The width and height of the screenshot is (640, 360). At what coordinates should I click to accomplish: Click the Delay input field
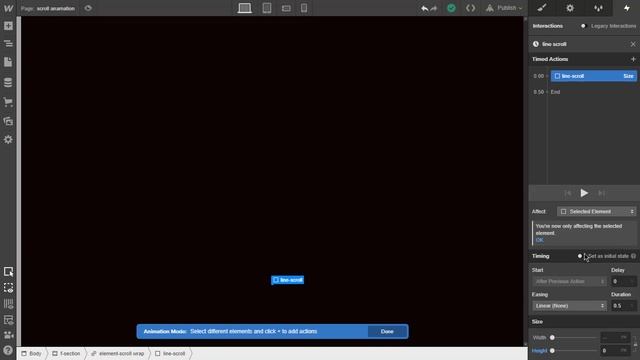623,281
